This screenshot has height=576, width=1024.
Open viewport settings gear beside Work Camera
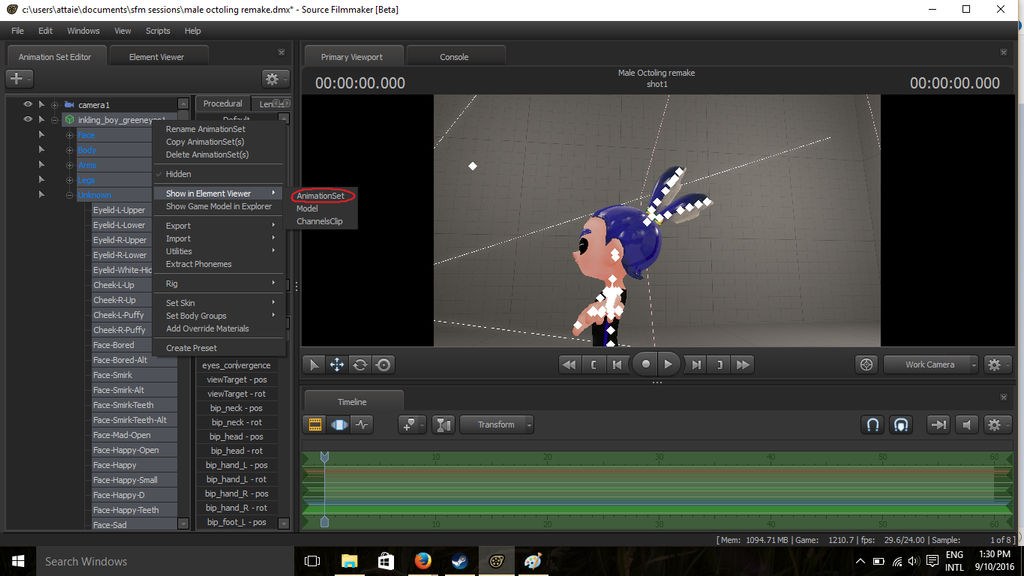click(x=995, y=364)
